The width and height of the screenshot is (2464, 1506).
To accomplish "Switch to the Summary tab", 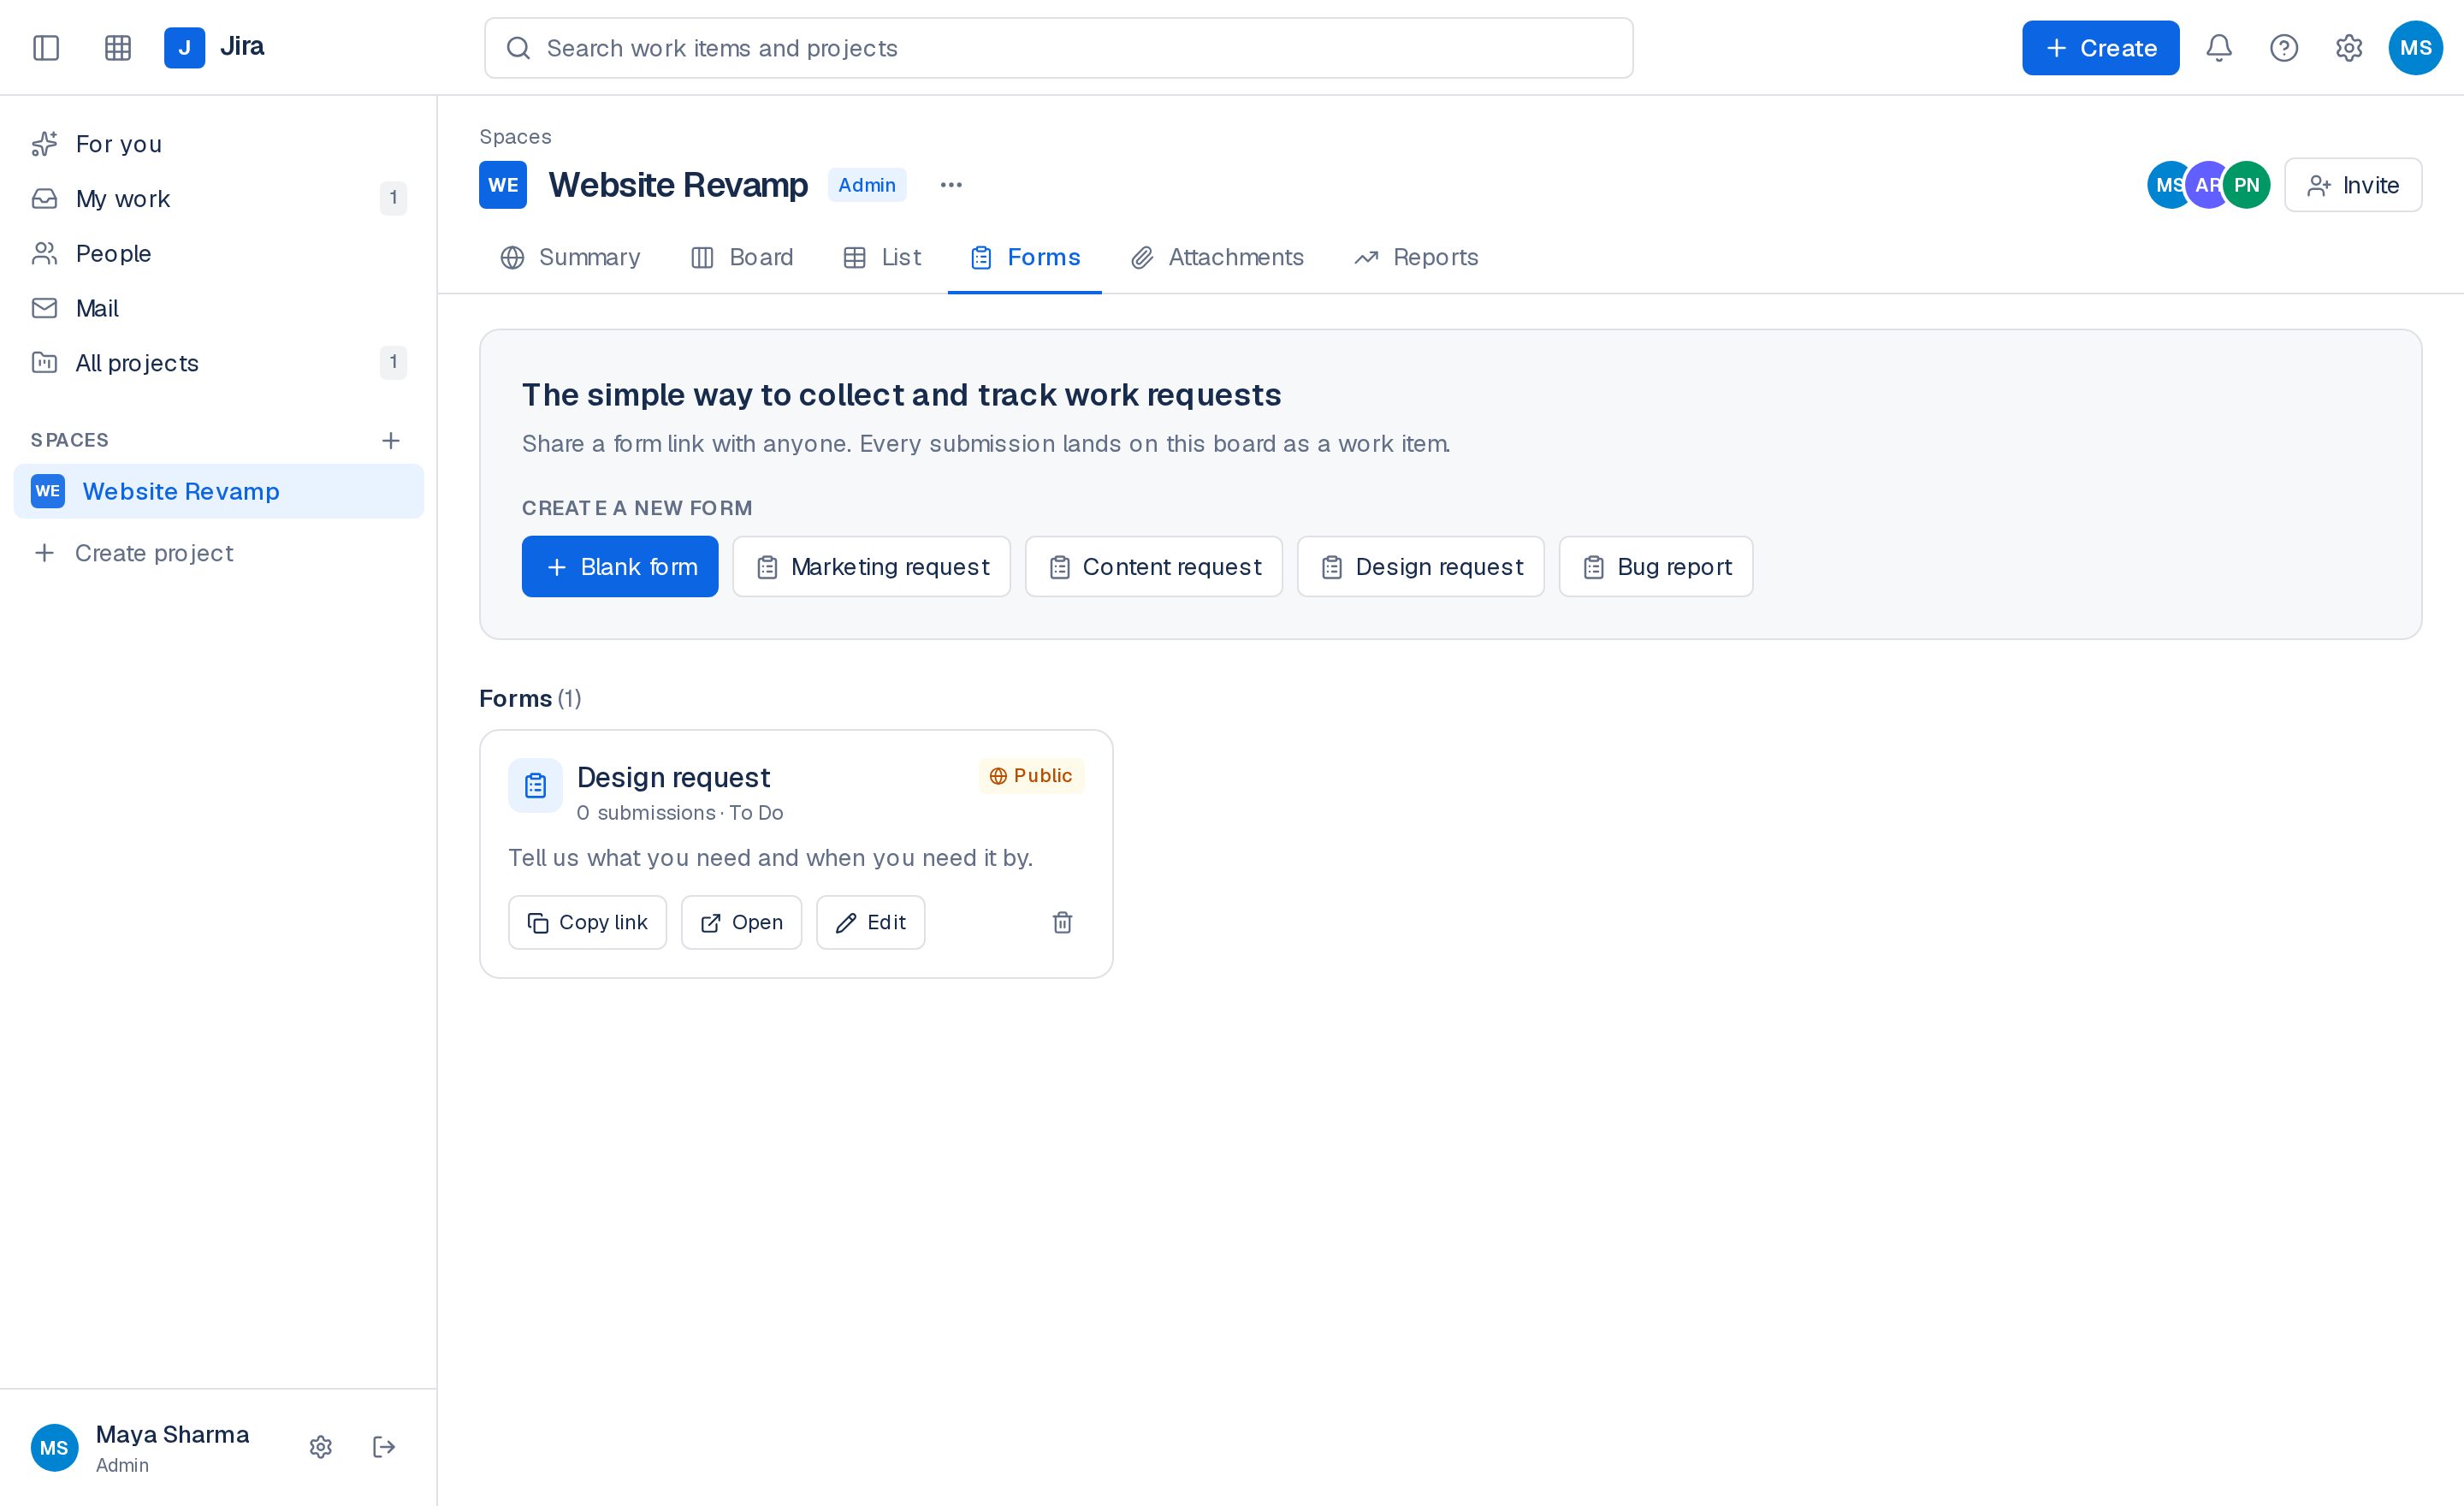I will (x=570, y=257).
